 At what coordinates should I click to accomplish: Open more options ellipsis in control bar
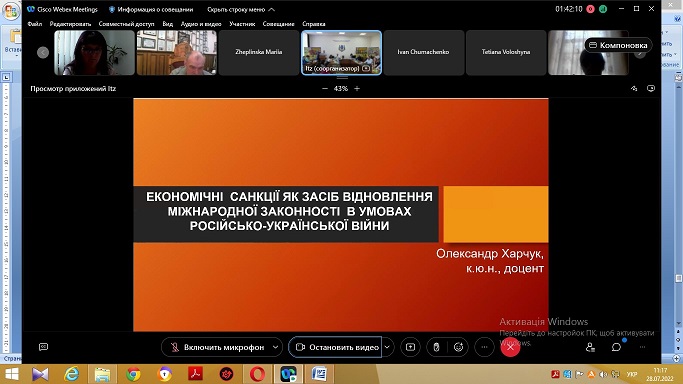(484, 347)
